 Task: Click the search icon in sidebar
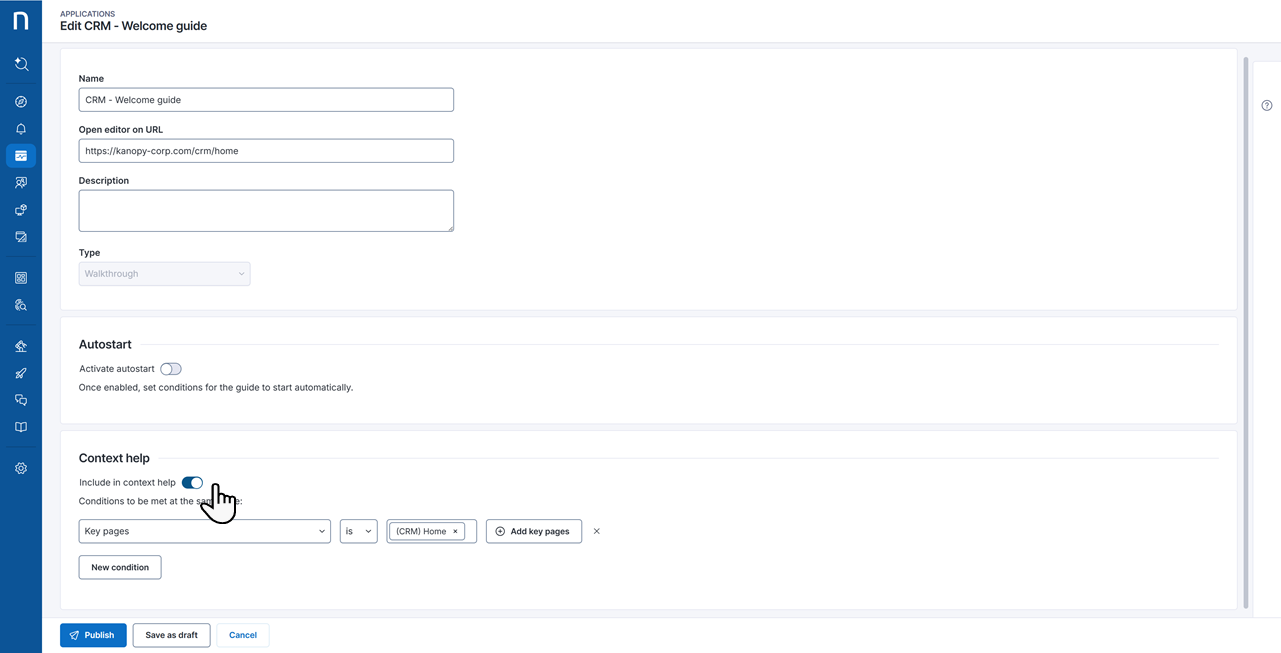21,64
